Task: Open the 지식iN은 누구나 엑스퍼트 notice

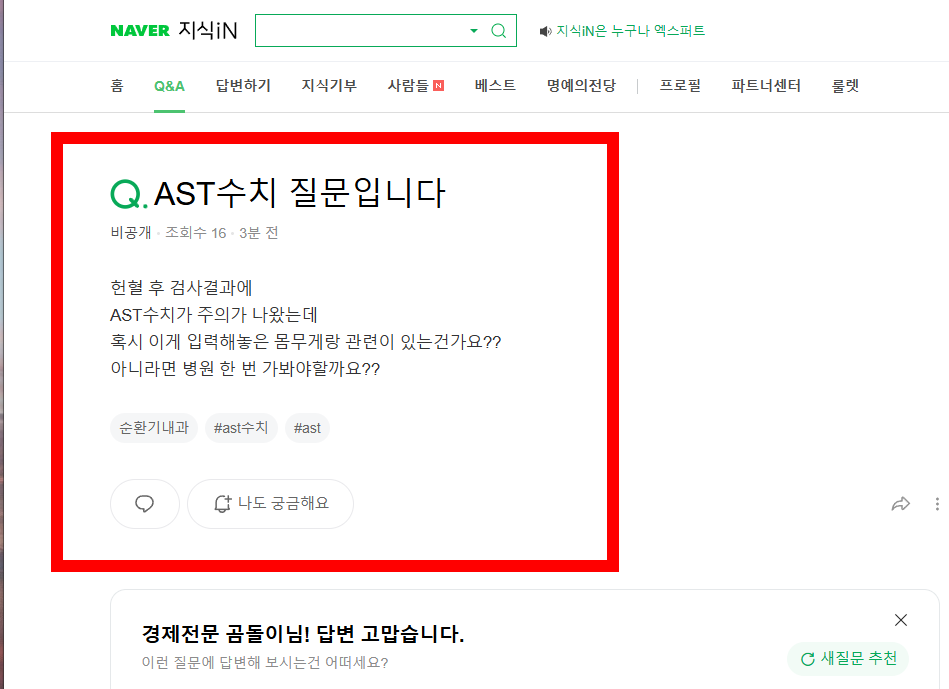Action: pyautogui.click(x=631, y=30)
